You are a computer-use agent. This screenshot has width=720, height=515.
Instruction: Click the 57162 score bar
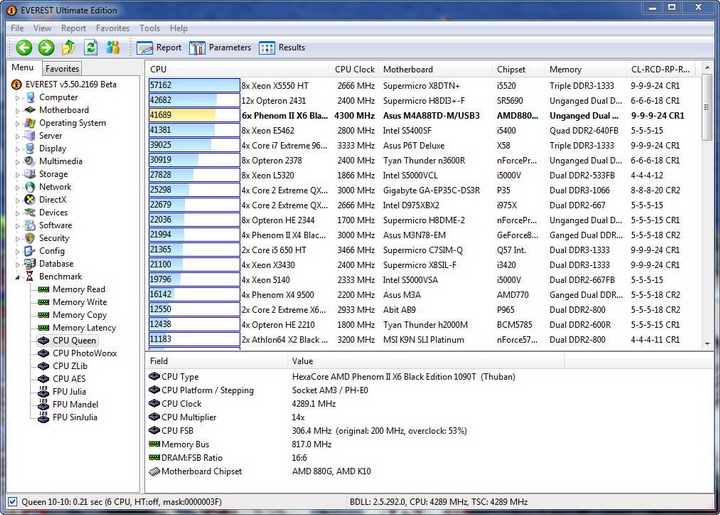point(194,85)
